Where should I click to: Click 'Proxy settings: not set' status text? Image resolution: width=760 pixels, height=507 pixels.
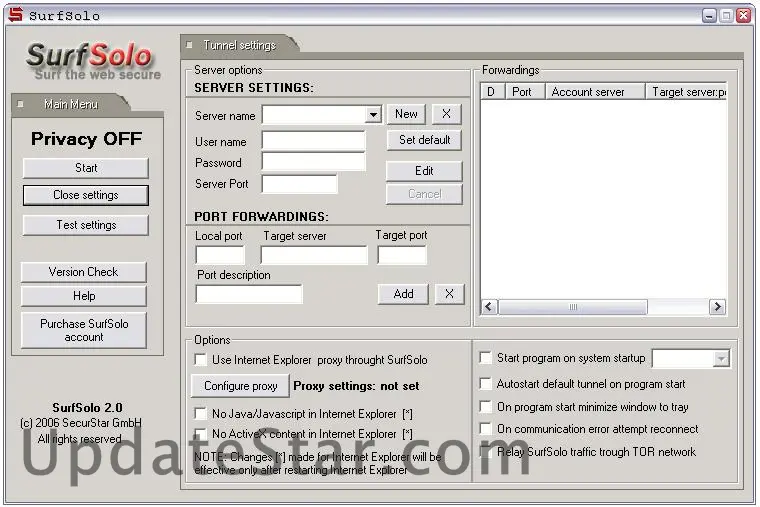point(356,386)
